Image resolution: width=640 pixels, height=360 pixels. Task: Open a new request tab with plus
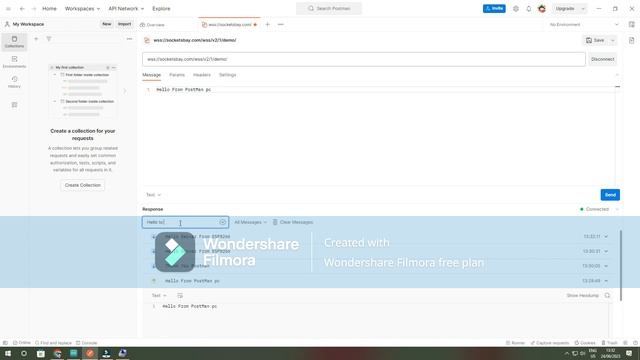(x=267, y=24)
